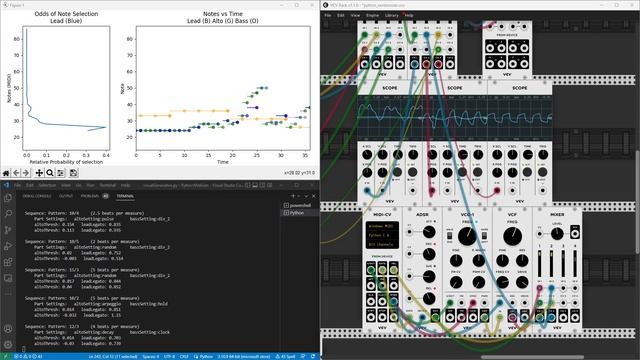
Task: Reset the plot view with the Home icon
Action: (6, 173)
